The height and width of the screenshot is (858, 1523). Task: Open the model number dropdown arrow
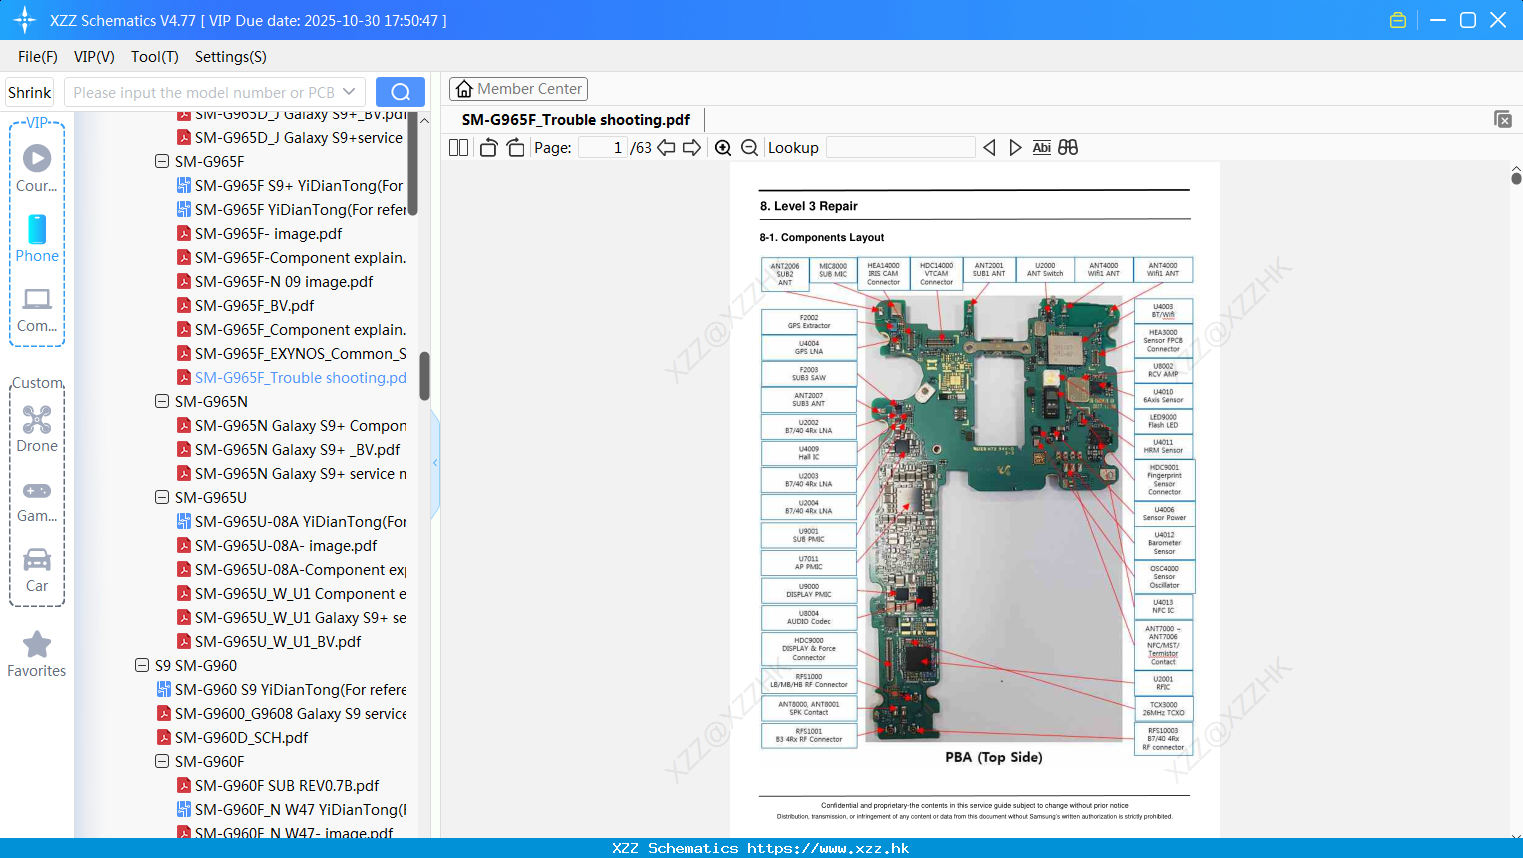tap(349, 92)
